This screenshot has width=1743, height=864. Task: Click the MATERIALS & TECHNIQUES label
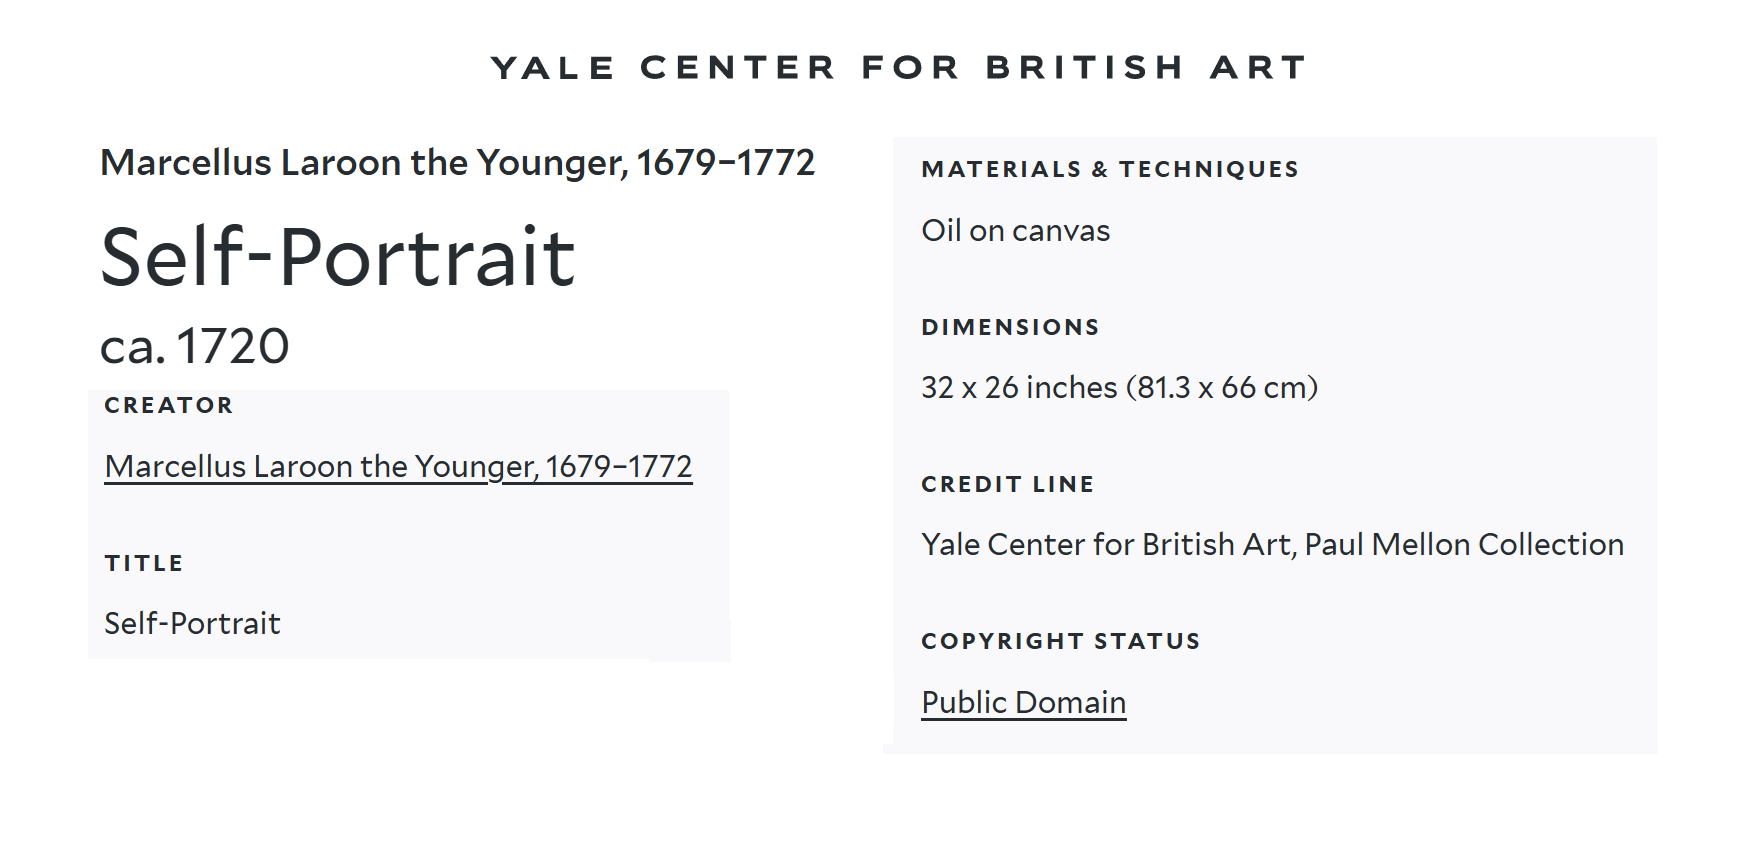1110,169
